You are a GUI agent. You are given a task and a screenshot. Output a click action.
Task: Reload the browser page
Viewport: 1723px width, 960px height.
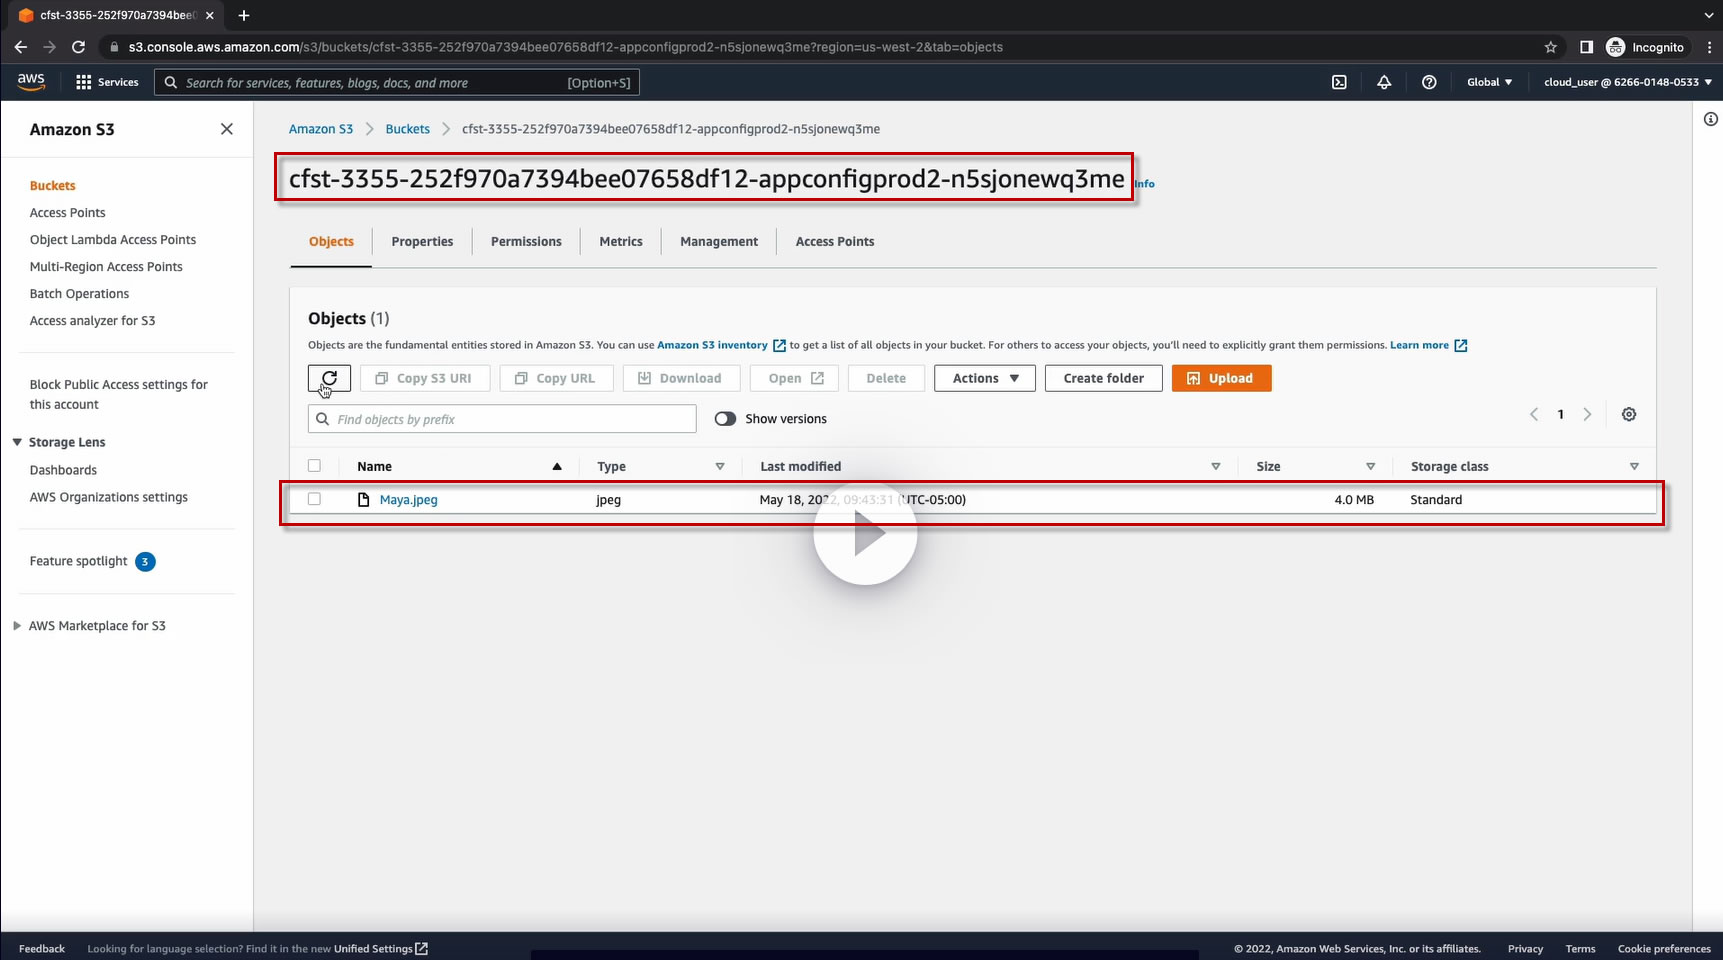(79, 47)
